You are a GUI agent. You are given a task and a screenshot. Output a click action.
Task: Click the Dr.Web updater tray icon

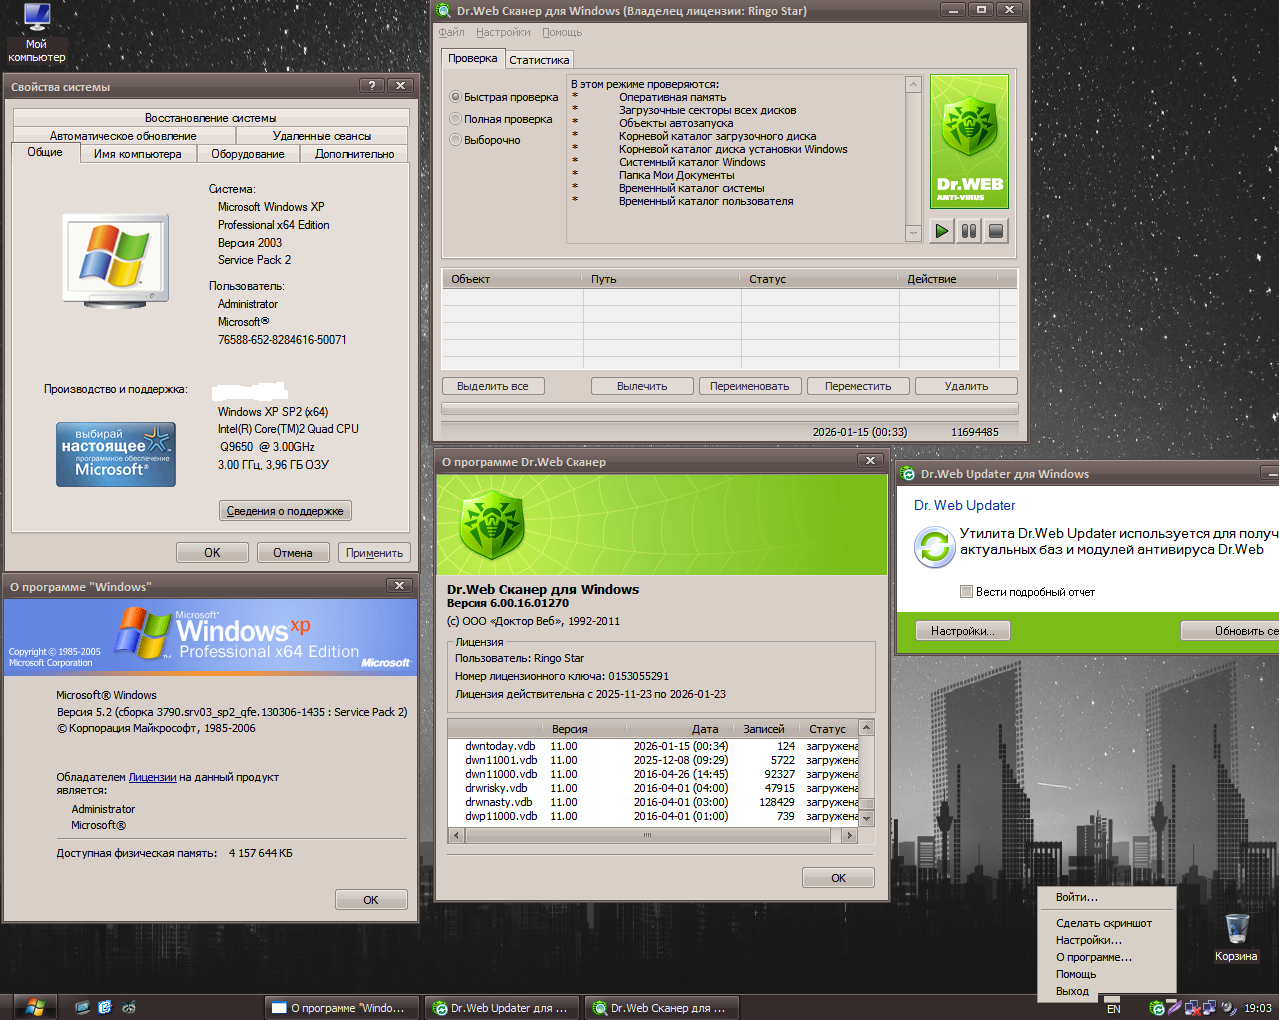coord(1156,1008)
